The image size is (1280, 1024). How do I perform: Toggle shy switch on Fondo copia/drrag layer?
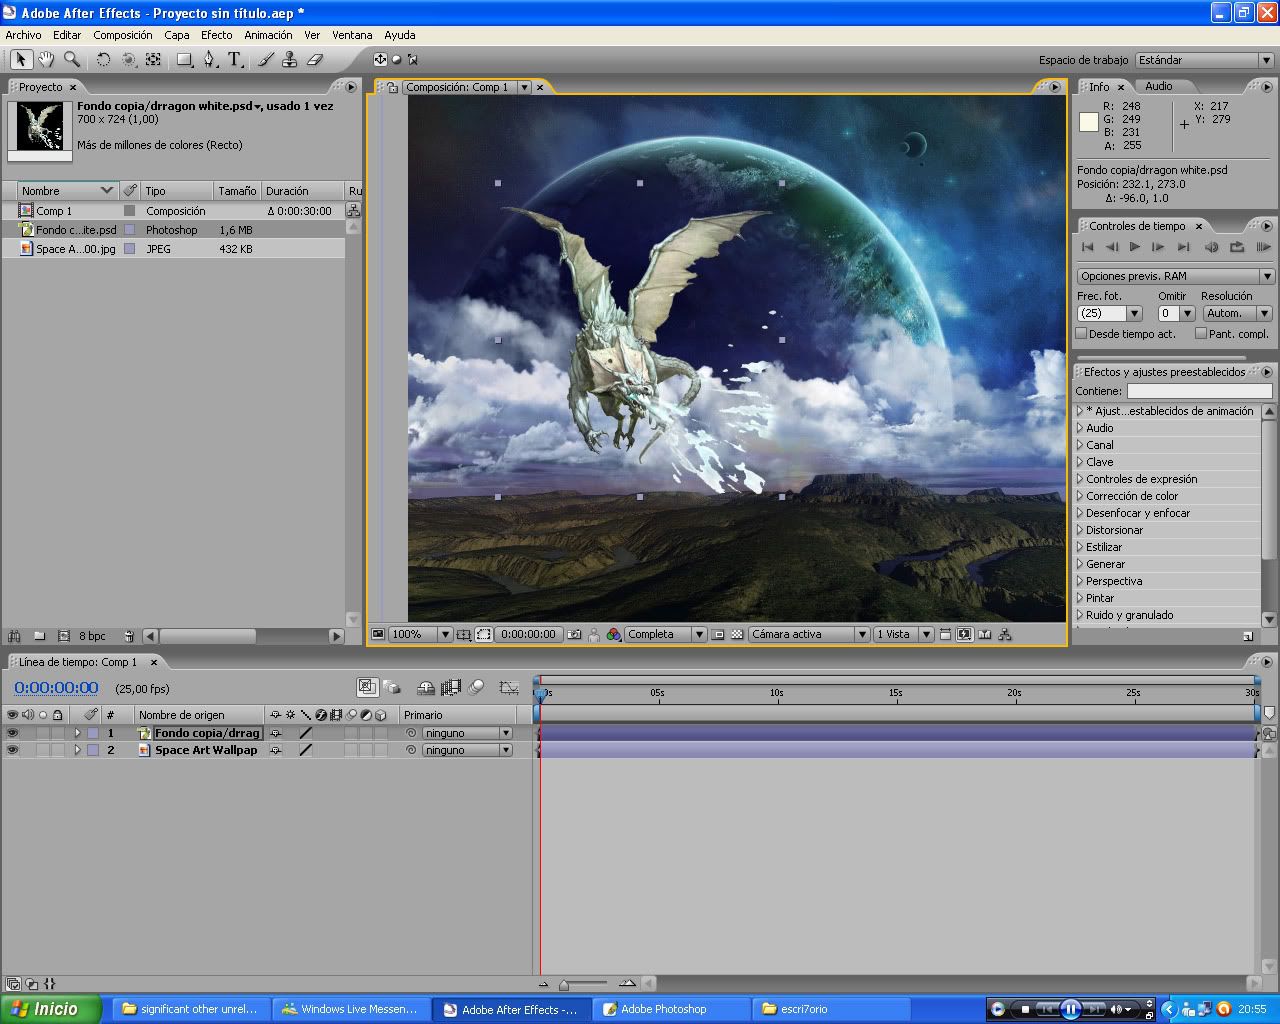[x=276, y=733]
